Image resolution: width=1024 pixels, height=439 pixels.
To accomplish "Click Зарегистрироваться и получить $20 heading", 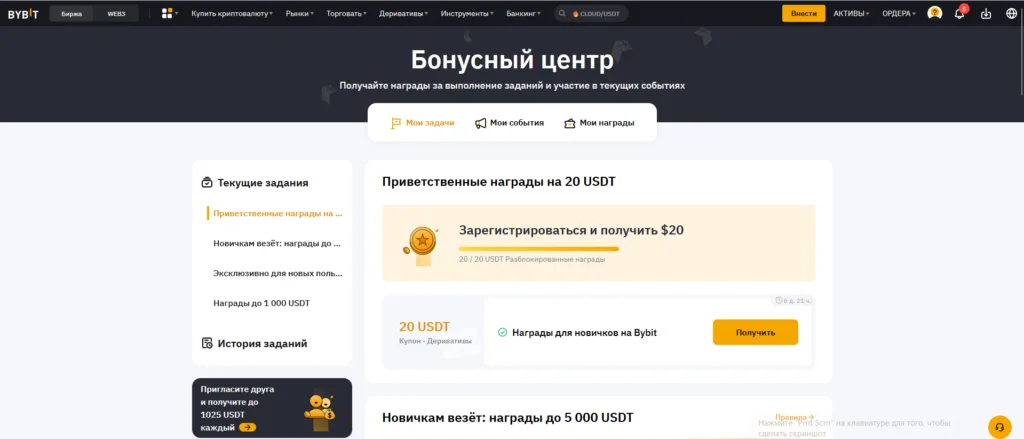I will [571, 230].
